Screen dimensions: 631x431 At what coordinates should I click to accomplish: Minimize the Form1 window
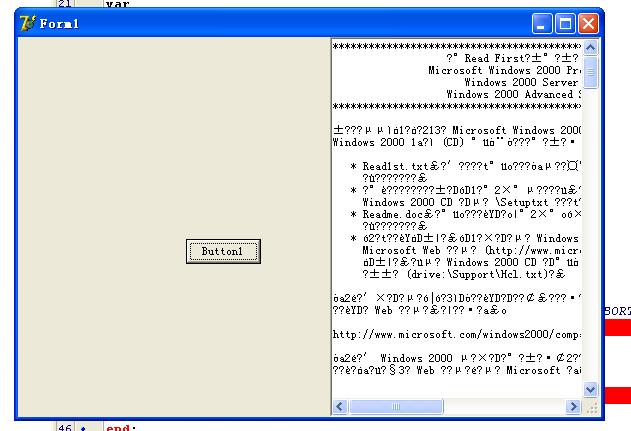tap(542, 23)
